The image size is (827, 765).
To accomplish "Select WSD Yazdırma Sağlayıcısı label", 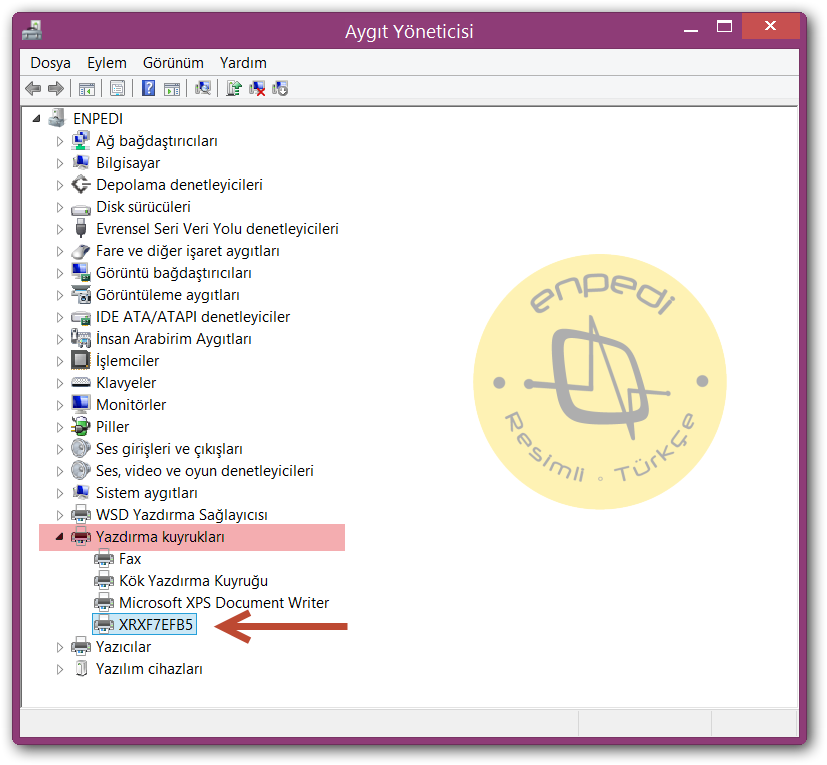I will click(181, 514).
